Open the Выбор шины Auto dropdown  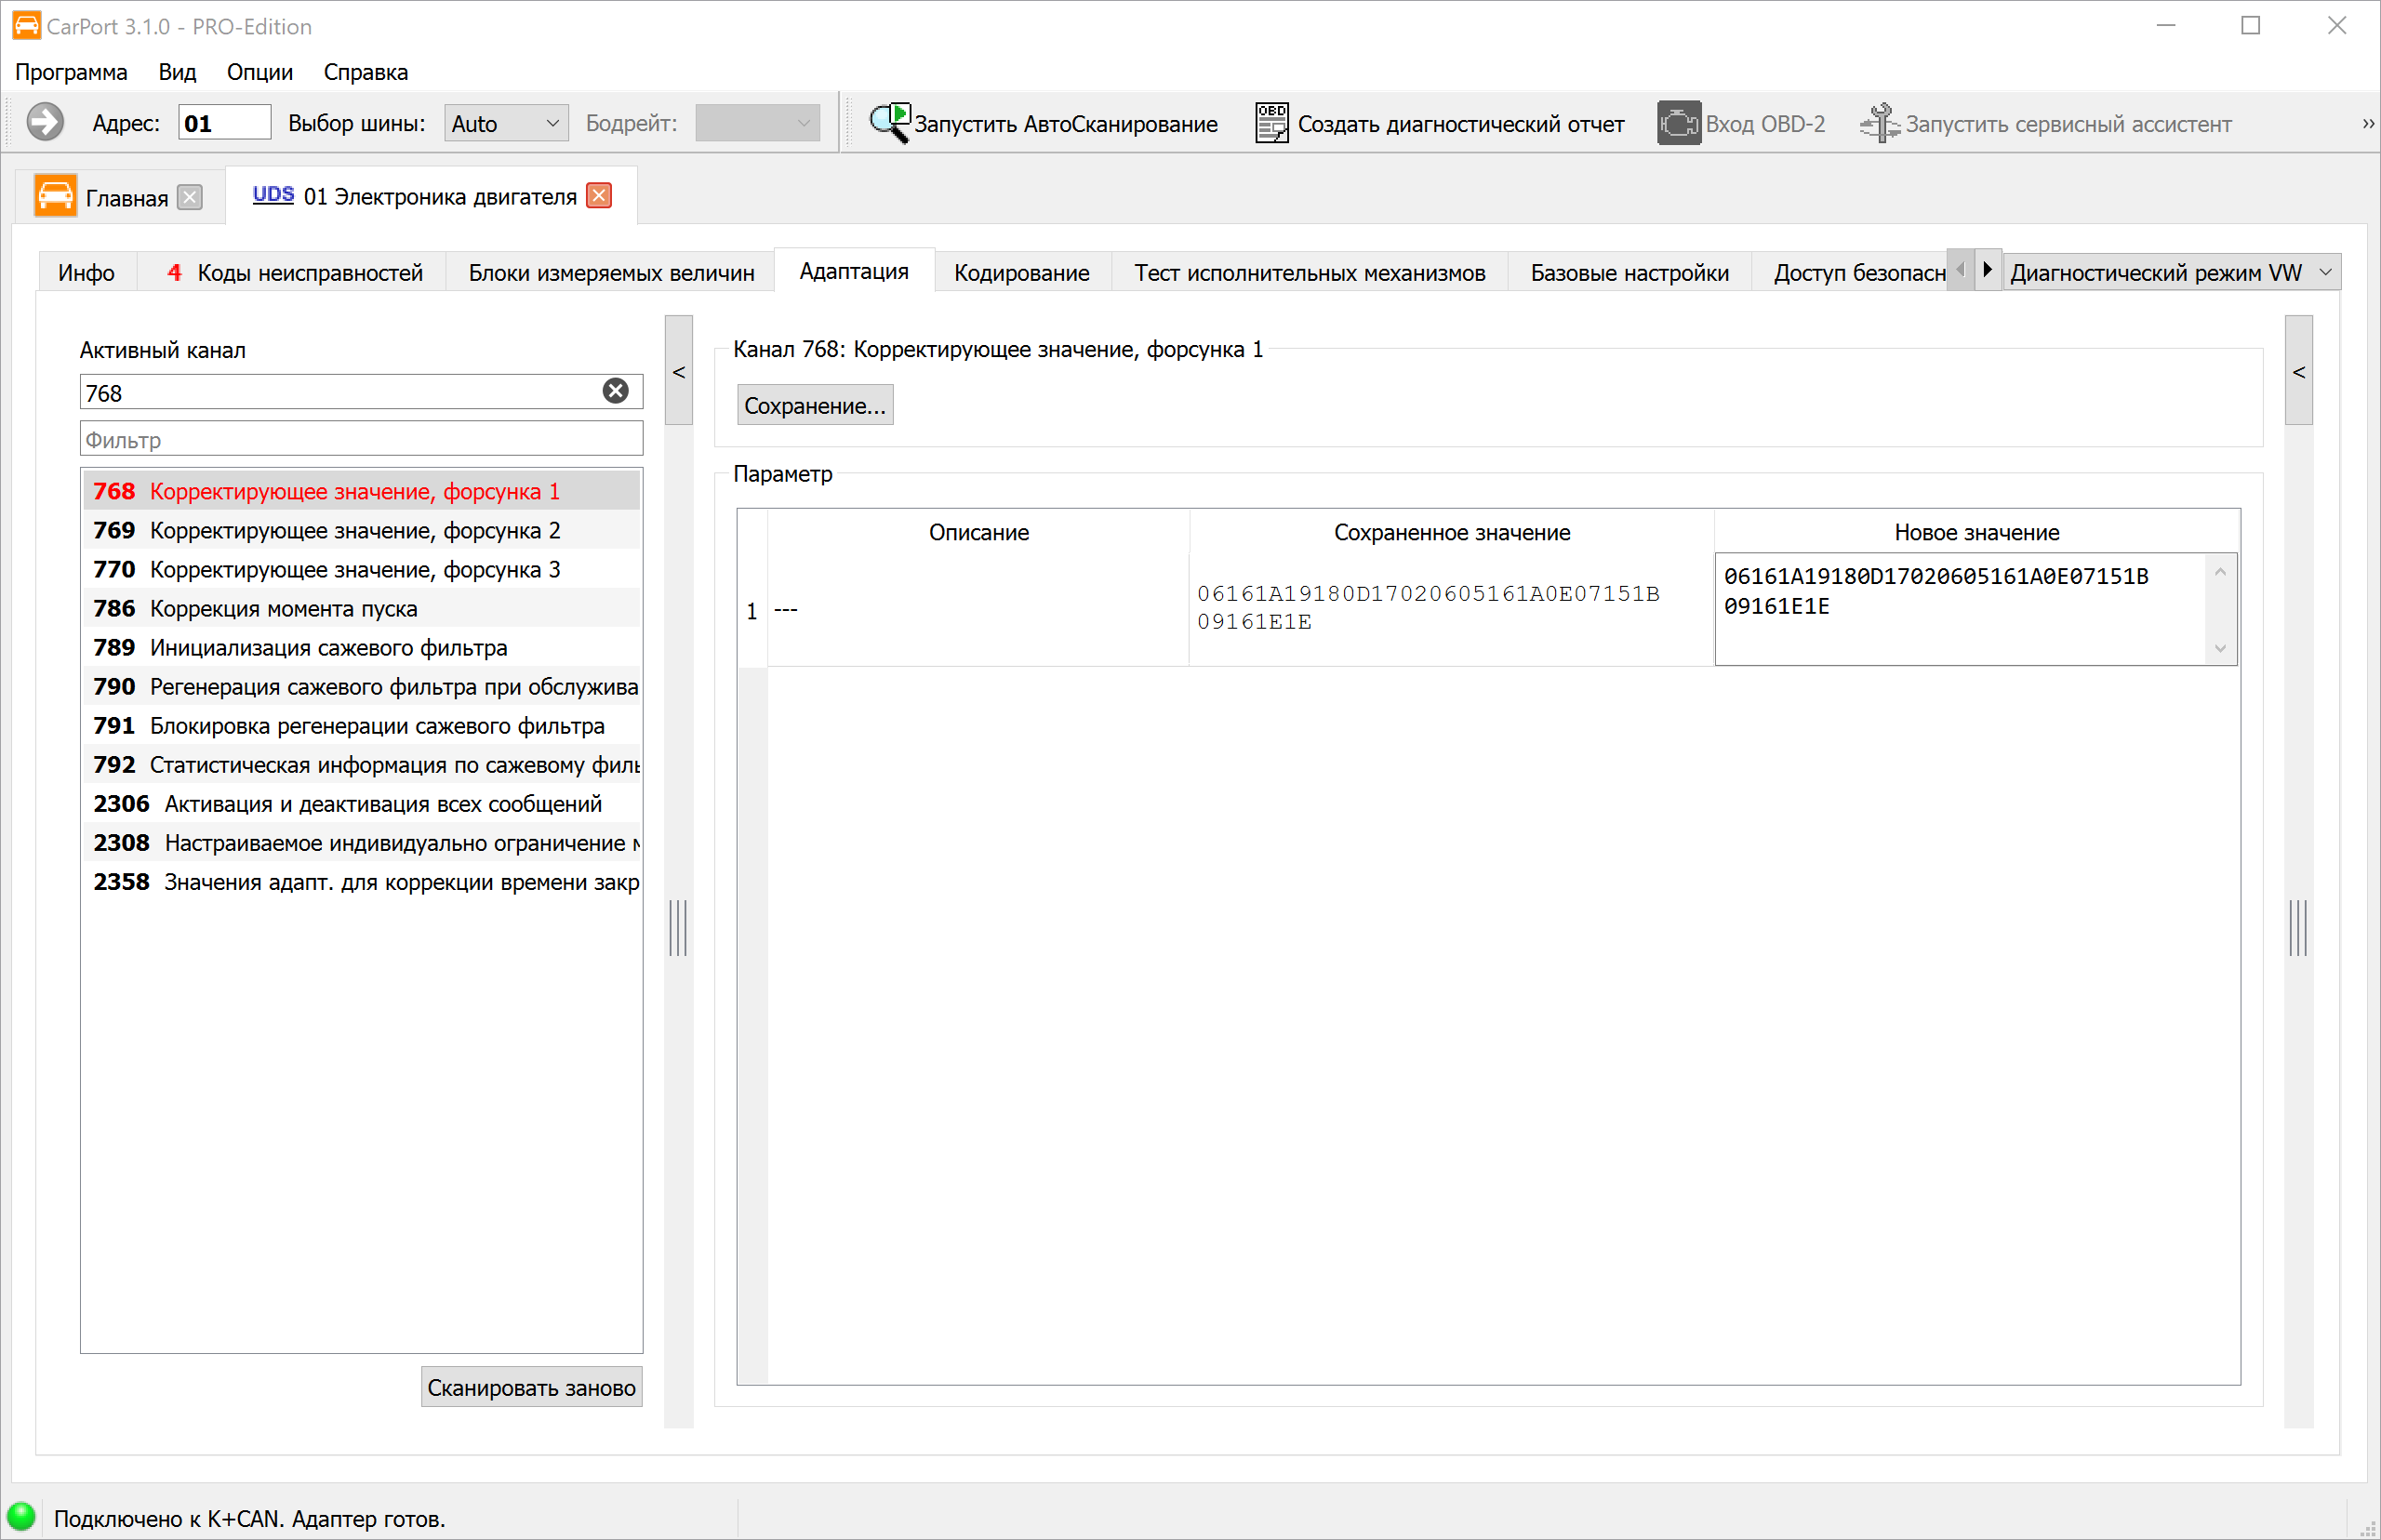pos(506,123)
